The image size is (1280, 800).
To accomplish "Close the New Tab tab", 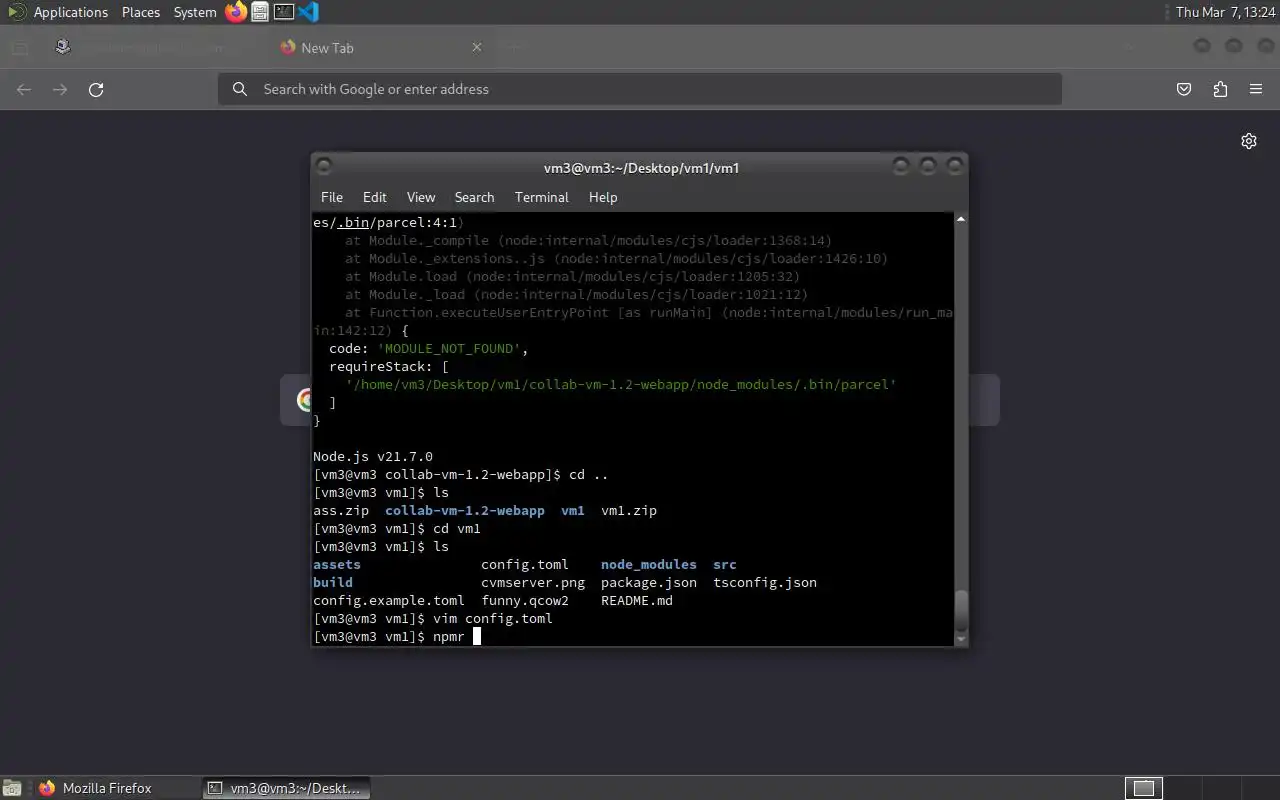I will click(x=477, y=47).
